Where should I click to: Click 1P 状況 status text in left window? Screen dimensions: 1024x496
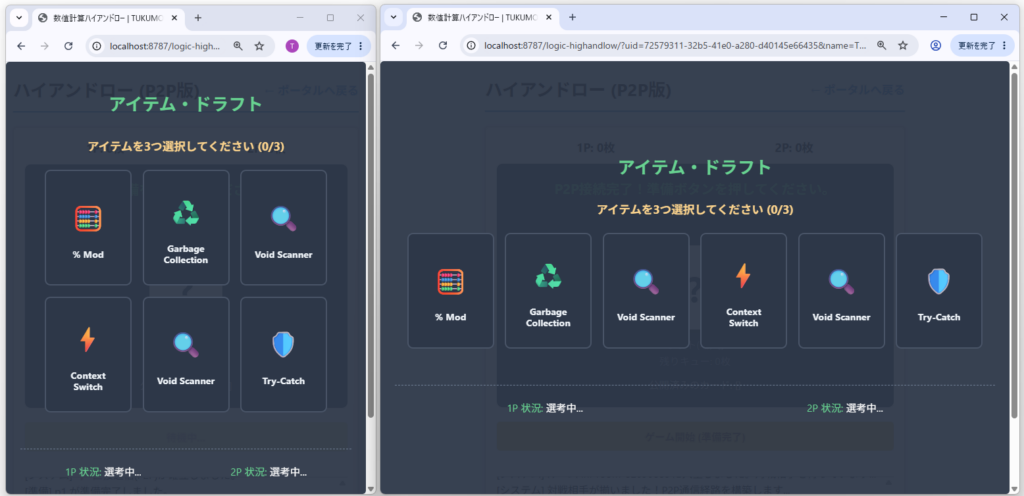[103, 473]
